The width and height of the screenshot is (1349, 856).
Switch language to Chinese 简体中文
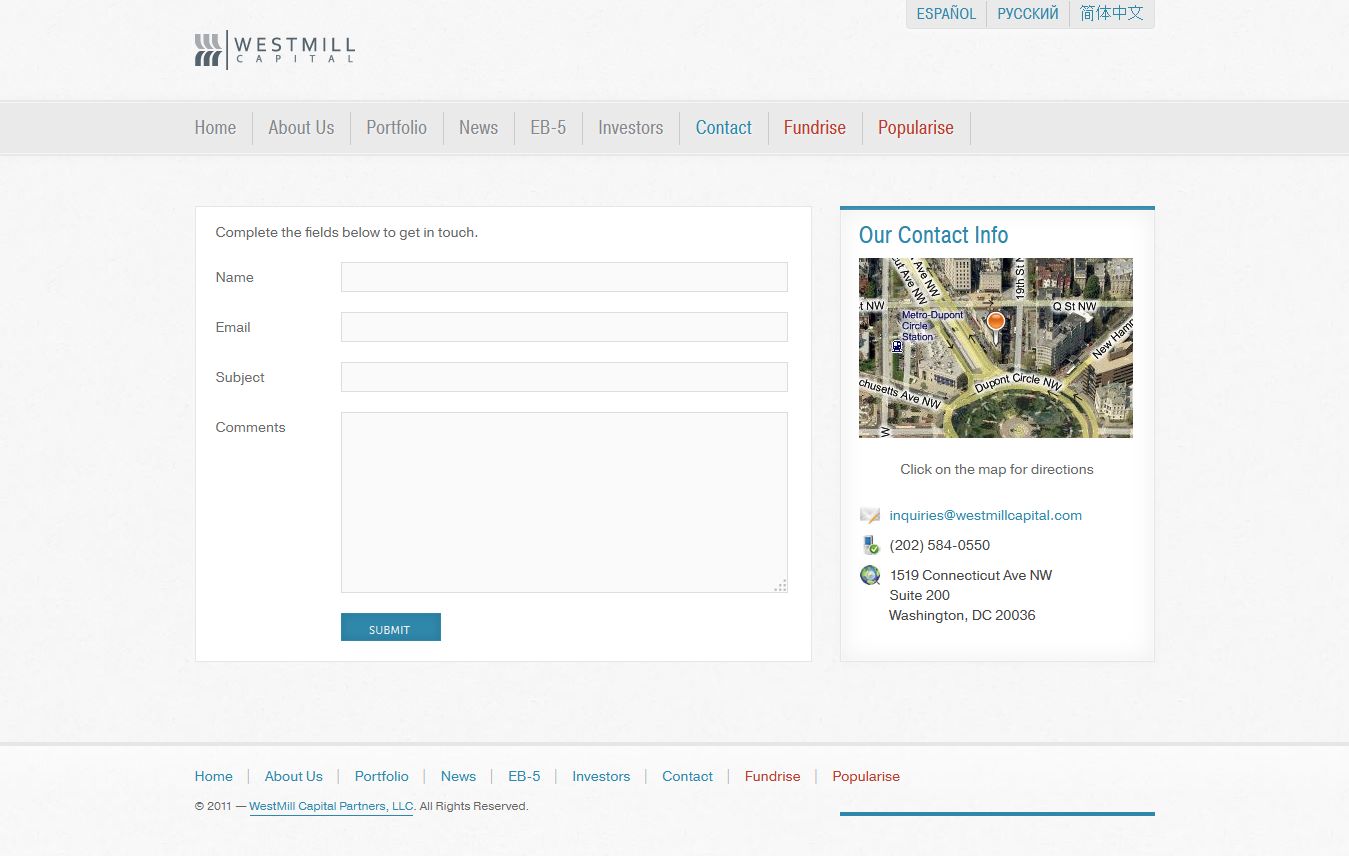point(1111,14)
